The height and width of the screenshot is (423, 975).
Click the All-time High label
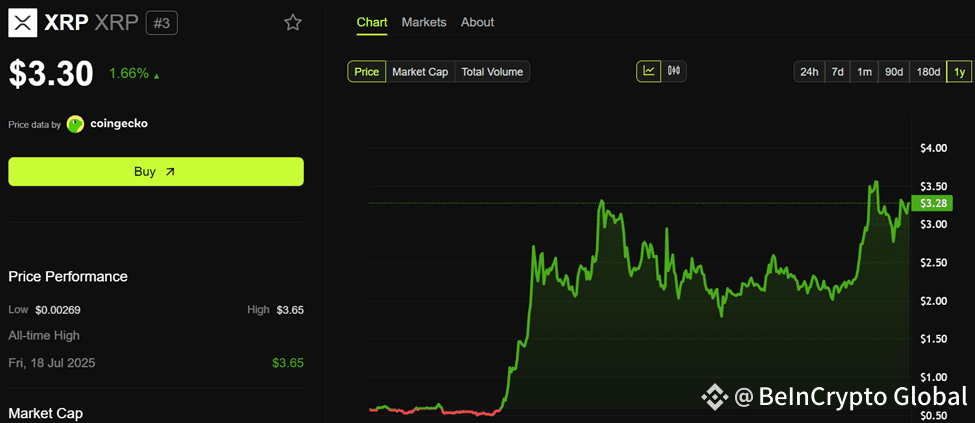coord(44,336)
